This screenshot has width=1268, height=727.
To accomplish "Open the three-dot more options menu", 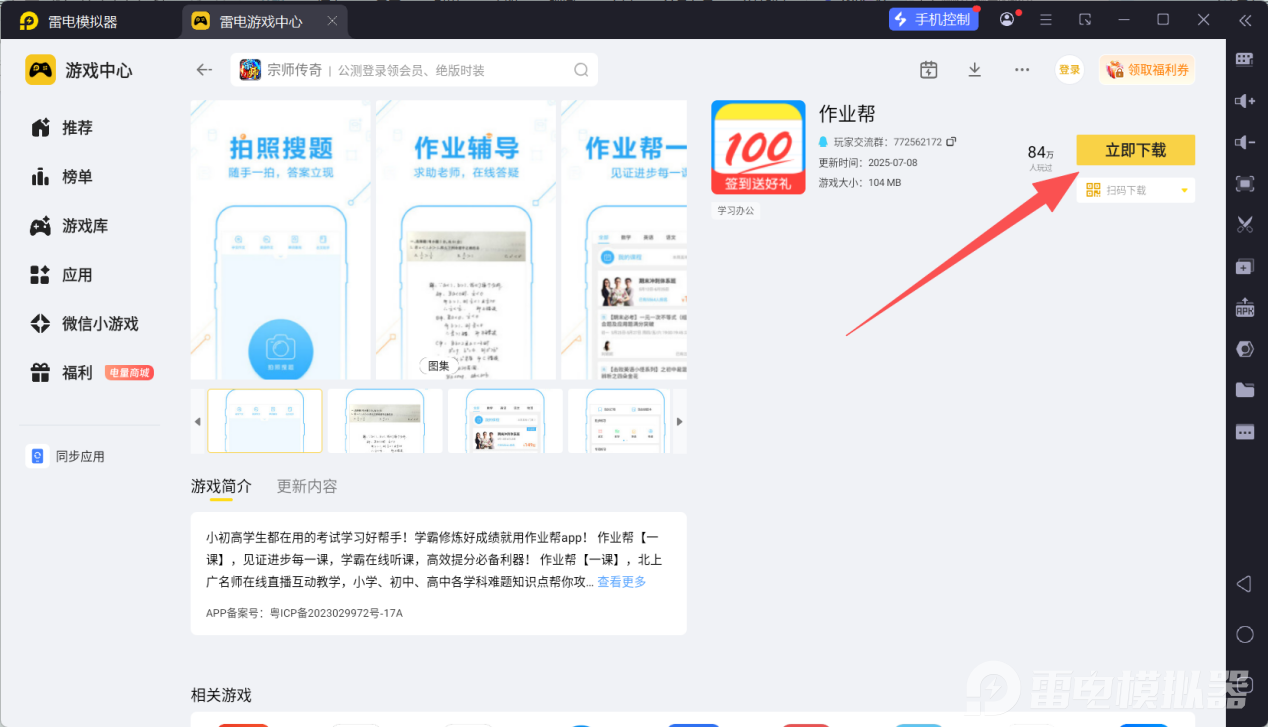I will click(x=1021, y=70).
